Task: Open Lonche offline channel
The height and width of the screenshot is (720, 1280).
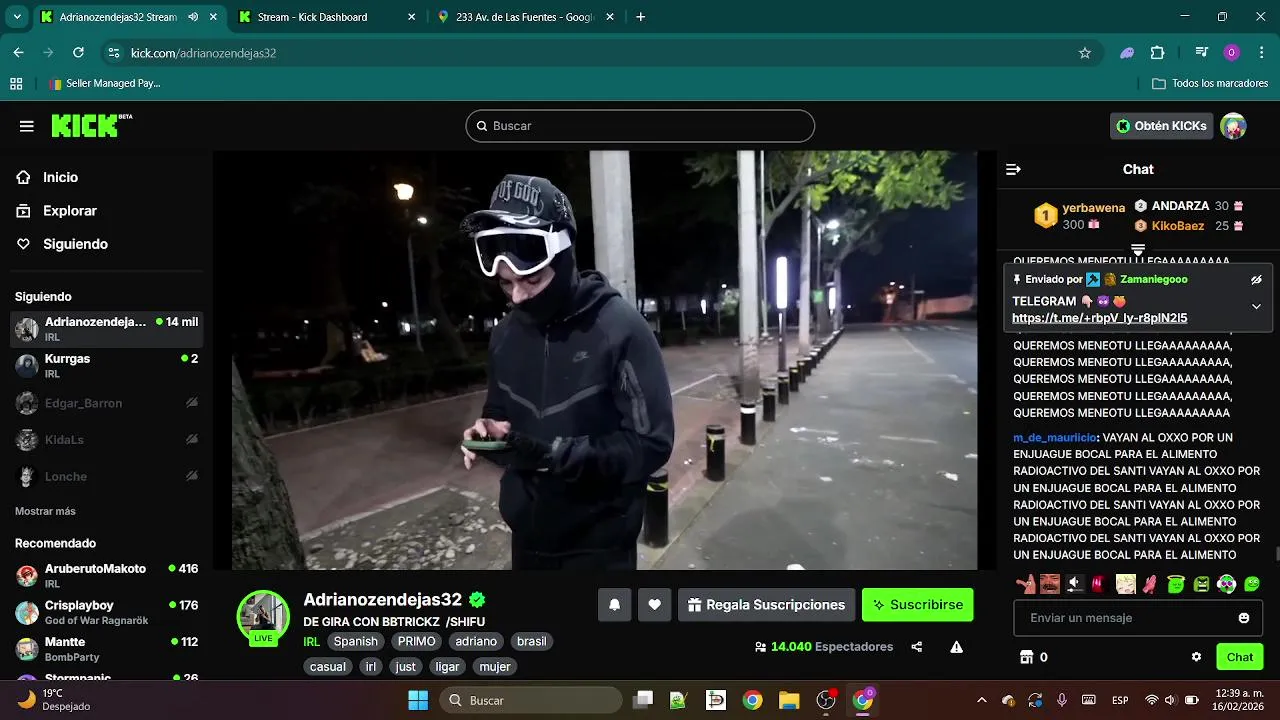Action: coord(106,477)
